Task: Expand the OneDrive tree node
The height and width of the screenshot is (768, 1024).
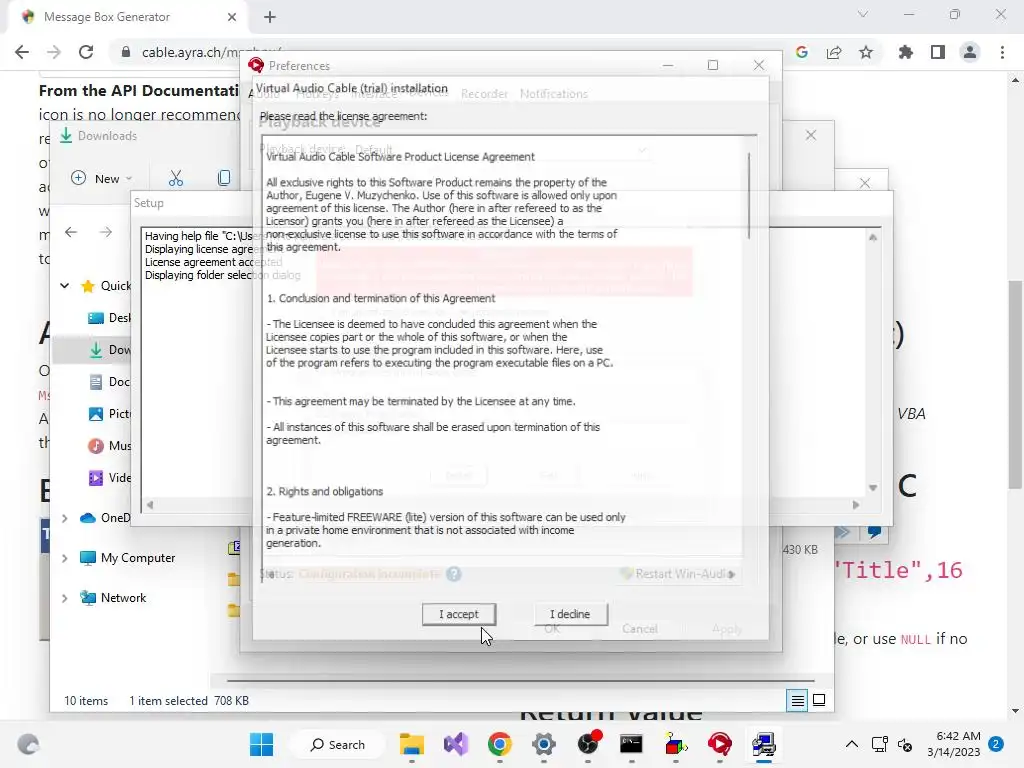Action: 65,518
